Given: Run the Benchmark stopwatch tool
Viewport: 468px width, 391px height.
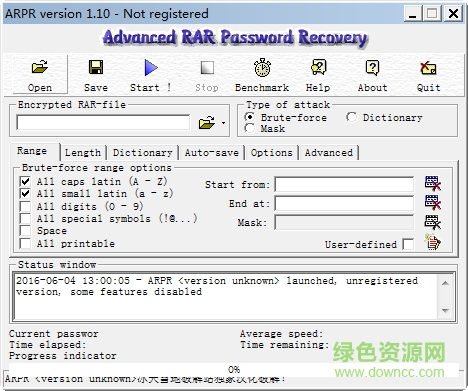Looking at the screenshot, I should coord(262,75).
